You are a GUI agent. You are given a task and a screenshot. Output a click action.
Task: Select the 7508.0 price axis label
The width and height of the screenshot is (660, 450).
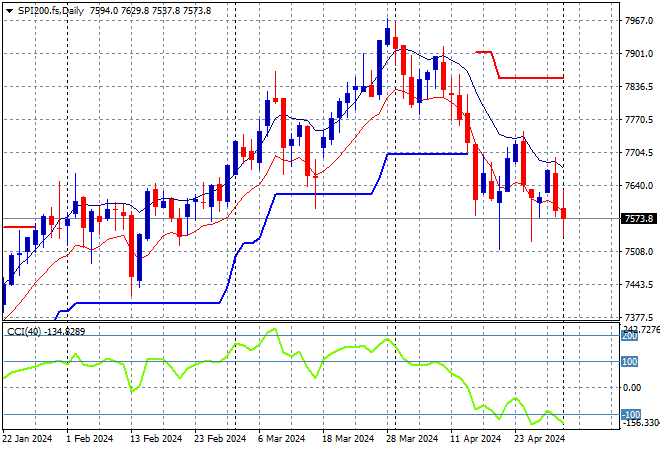coord(639,252)
